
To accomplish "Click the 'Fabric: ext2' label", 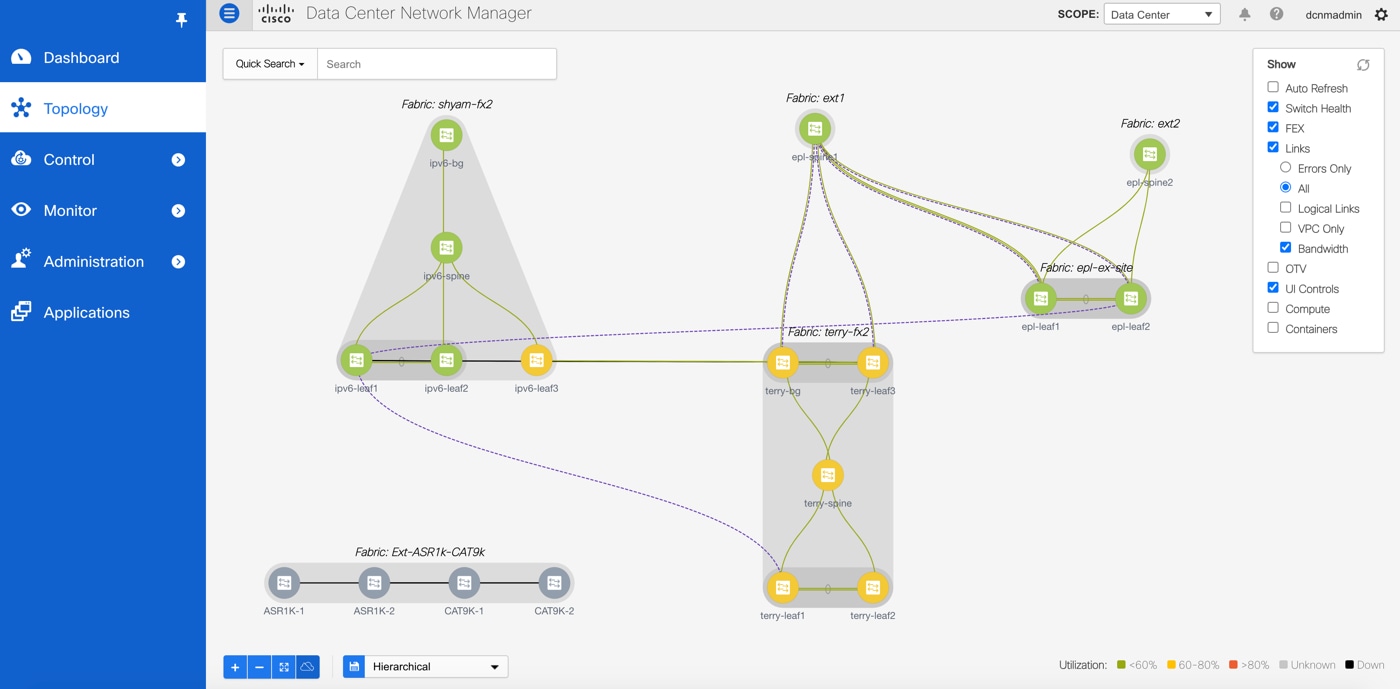I will pyautogui.click(x=1150, y=124).
